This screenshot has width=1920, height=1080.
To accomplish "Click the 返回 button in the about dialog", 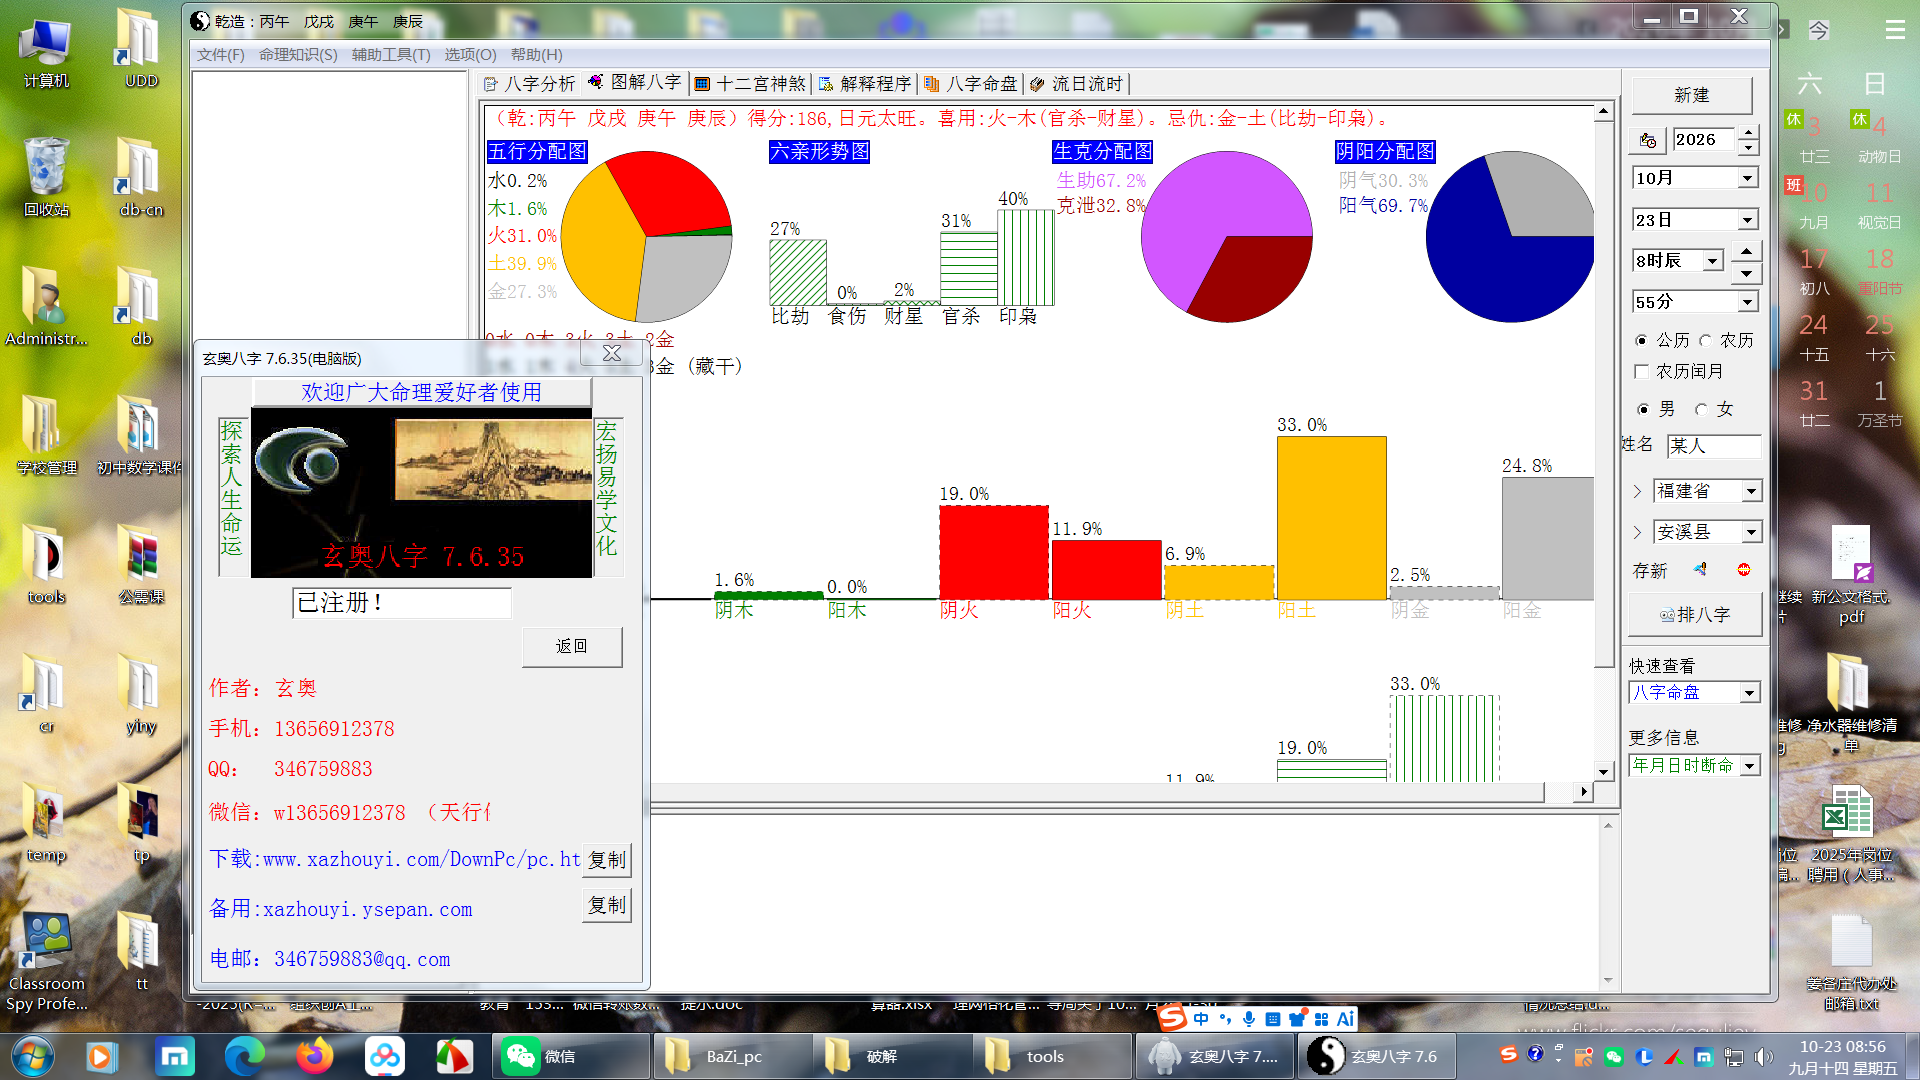I will click(572, 647).
